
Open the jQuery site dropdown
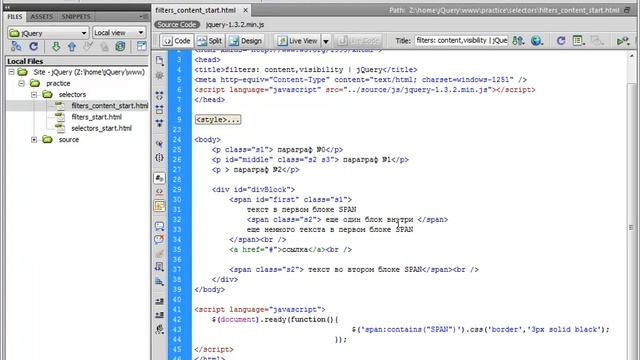[48, 33]
